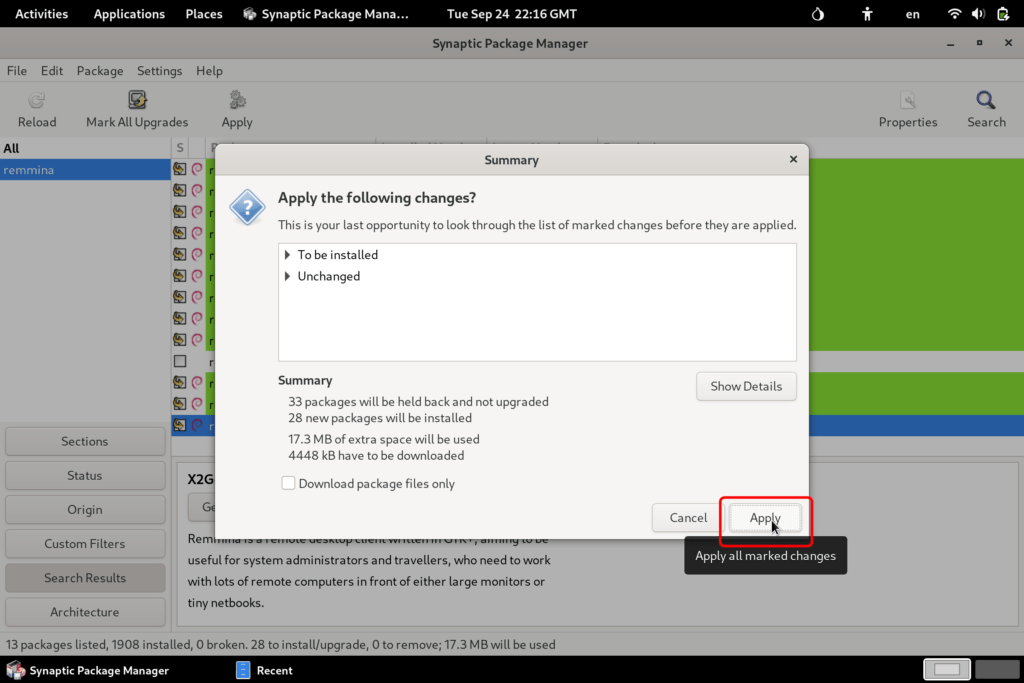Click the Mark All Upgrades toolbar icon

click(x=137, y=101)
